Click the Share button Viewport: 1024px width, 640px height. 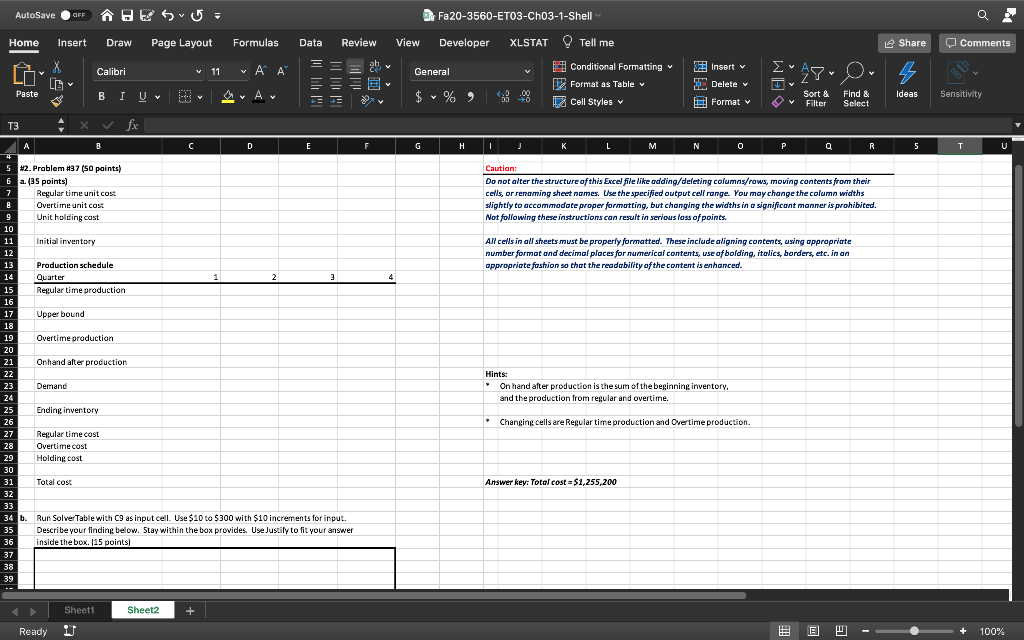coord(903,43)
